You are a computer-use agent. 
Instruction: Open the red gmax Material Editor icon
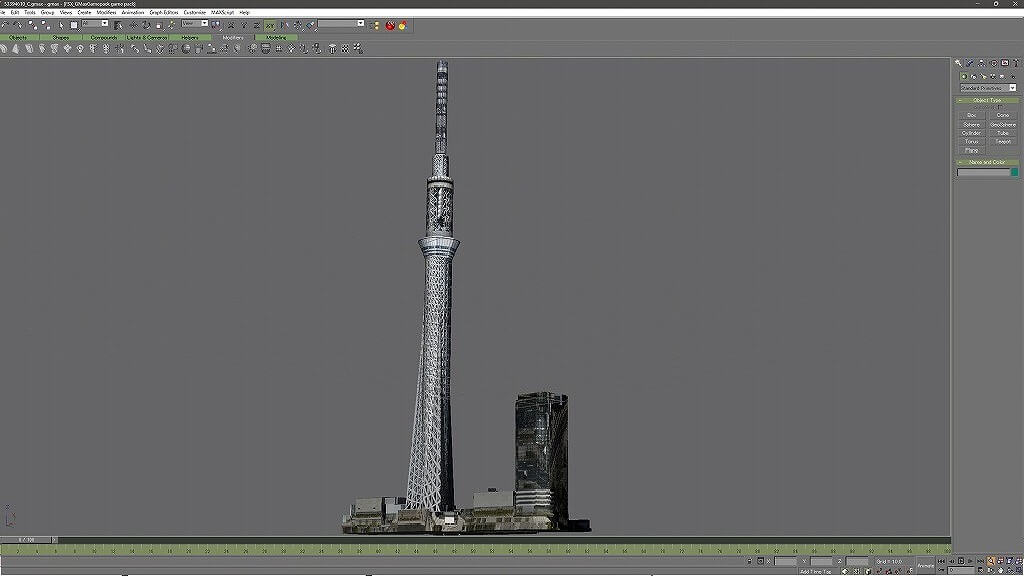[x=391, y=25]
